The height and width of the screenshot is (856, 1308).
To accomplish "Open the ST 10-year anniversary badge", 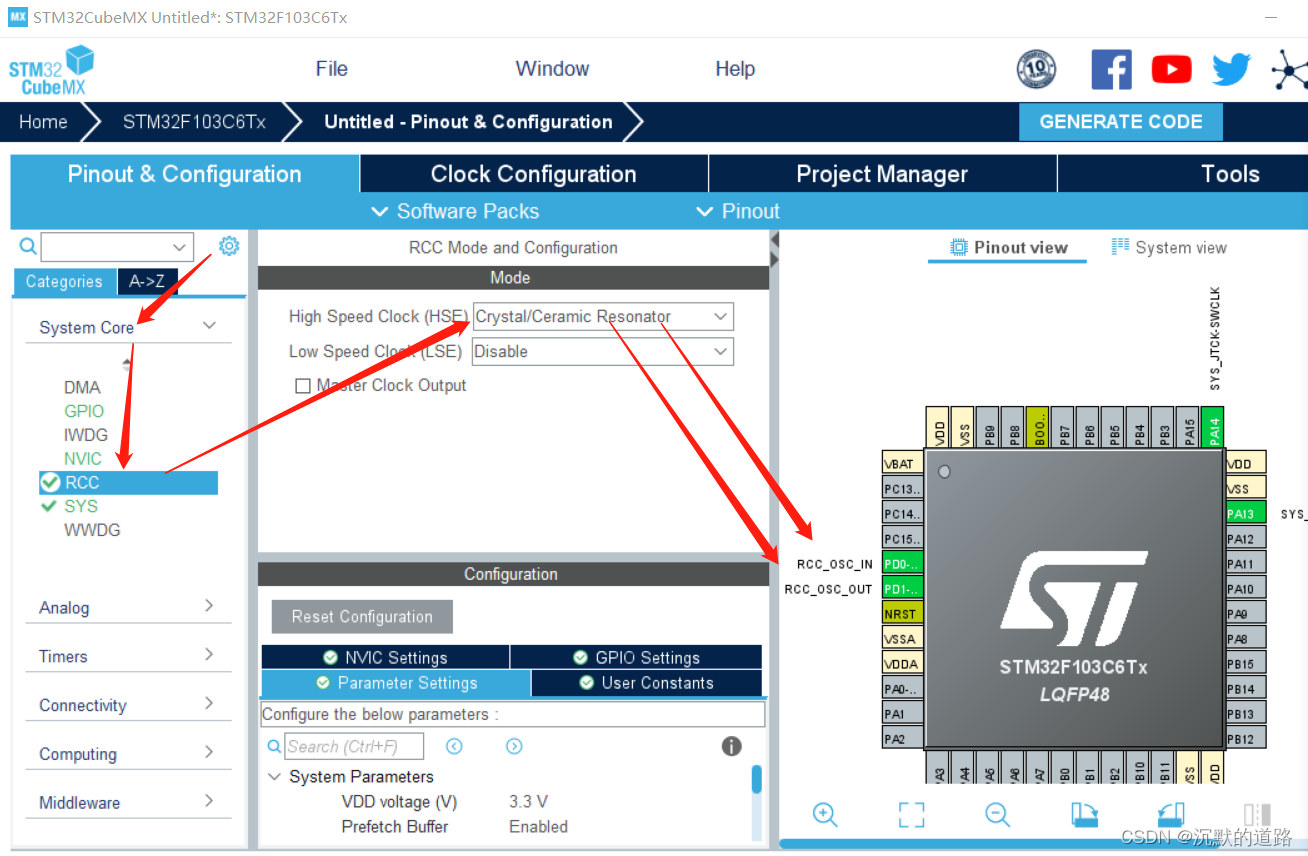I will pos(1036,69).
